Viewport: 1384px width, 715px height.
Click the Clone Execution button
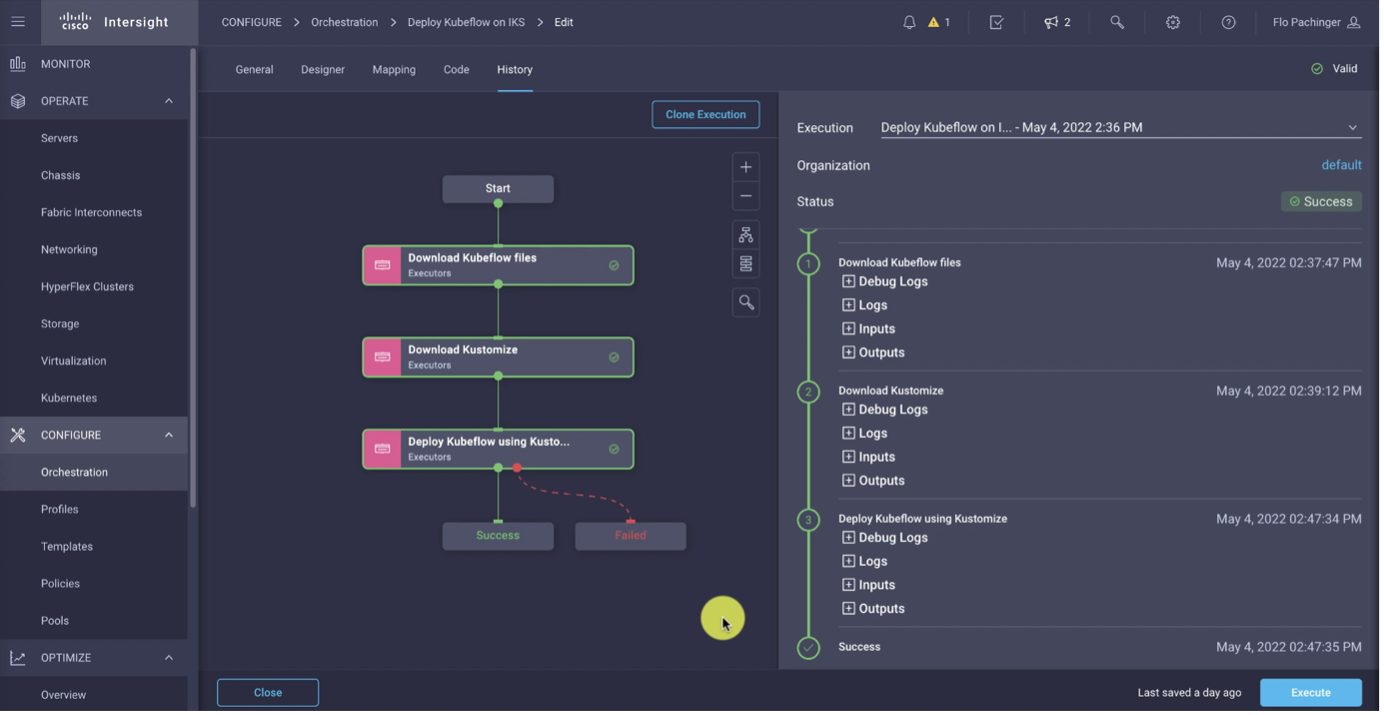pyautogui.click(x=705, y=115)
